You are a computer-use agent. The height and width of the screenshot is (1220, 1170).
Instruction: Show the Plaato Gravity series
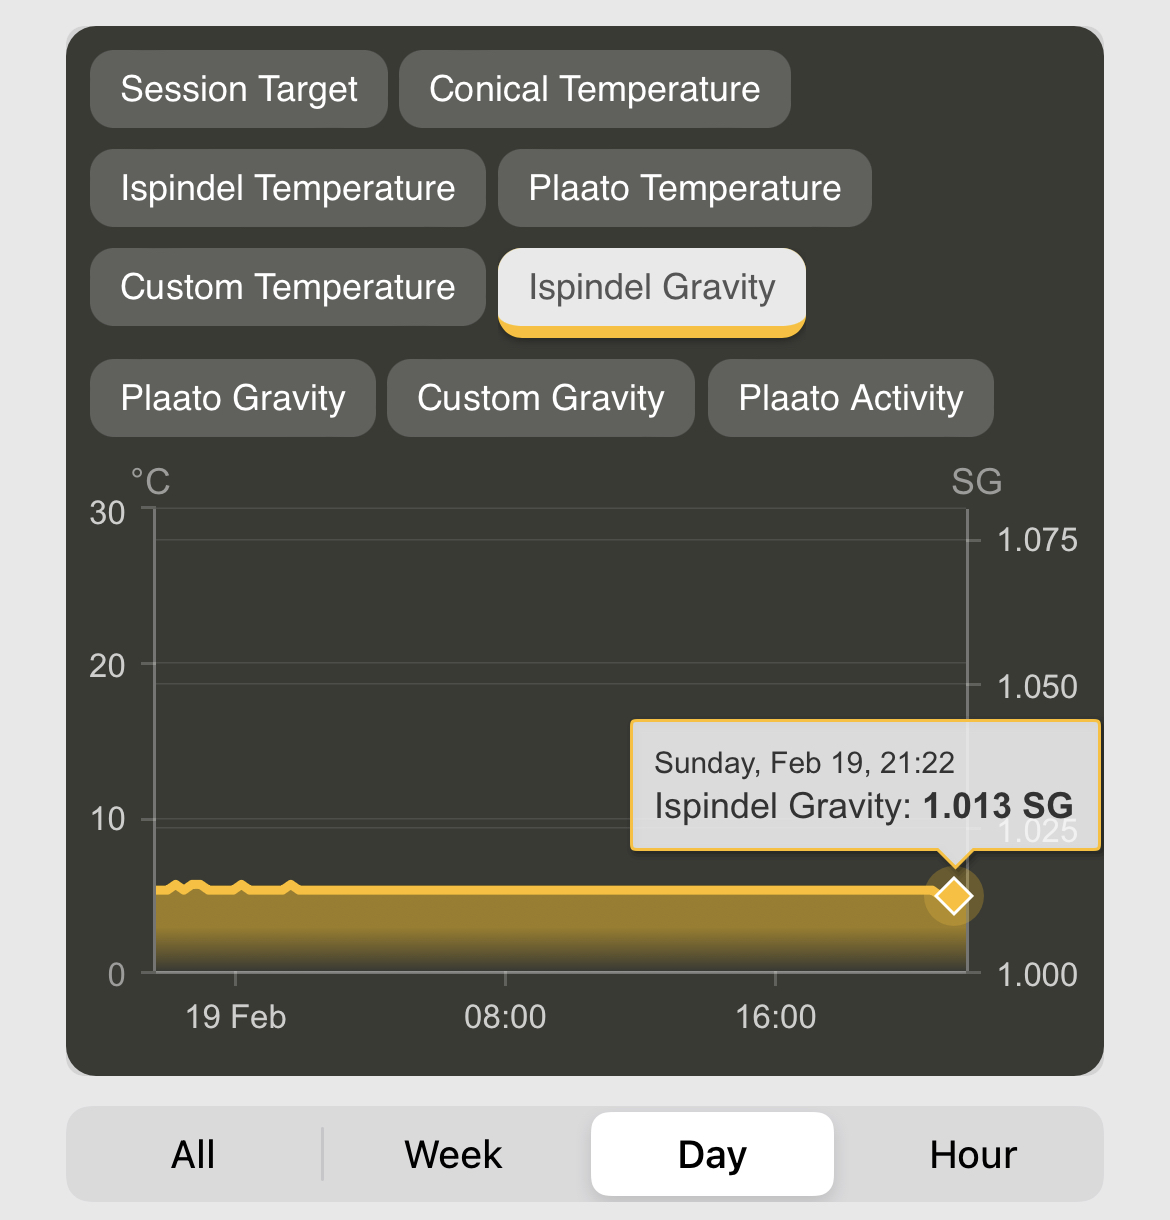[x=232, y=398]
